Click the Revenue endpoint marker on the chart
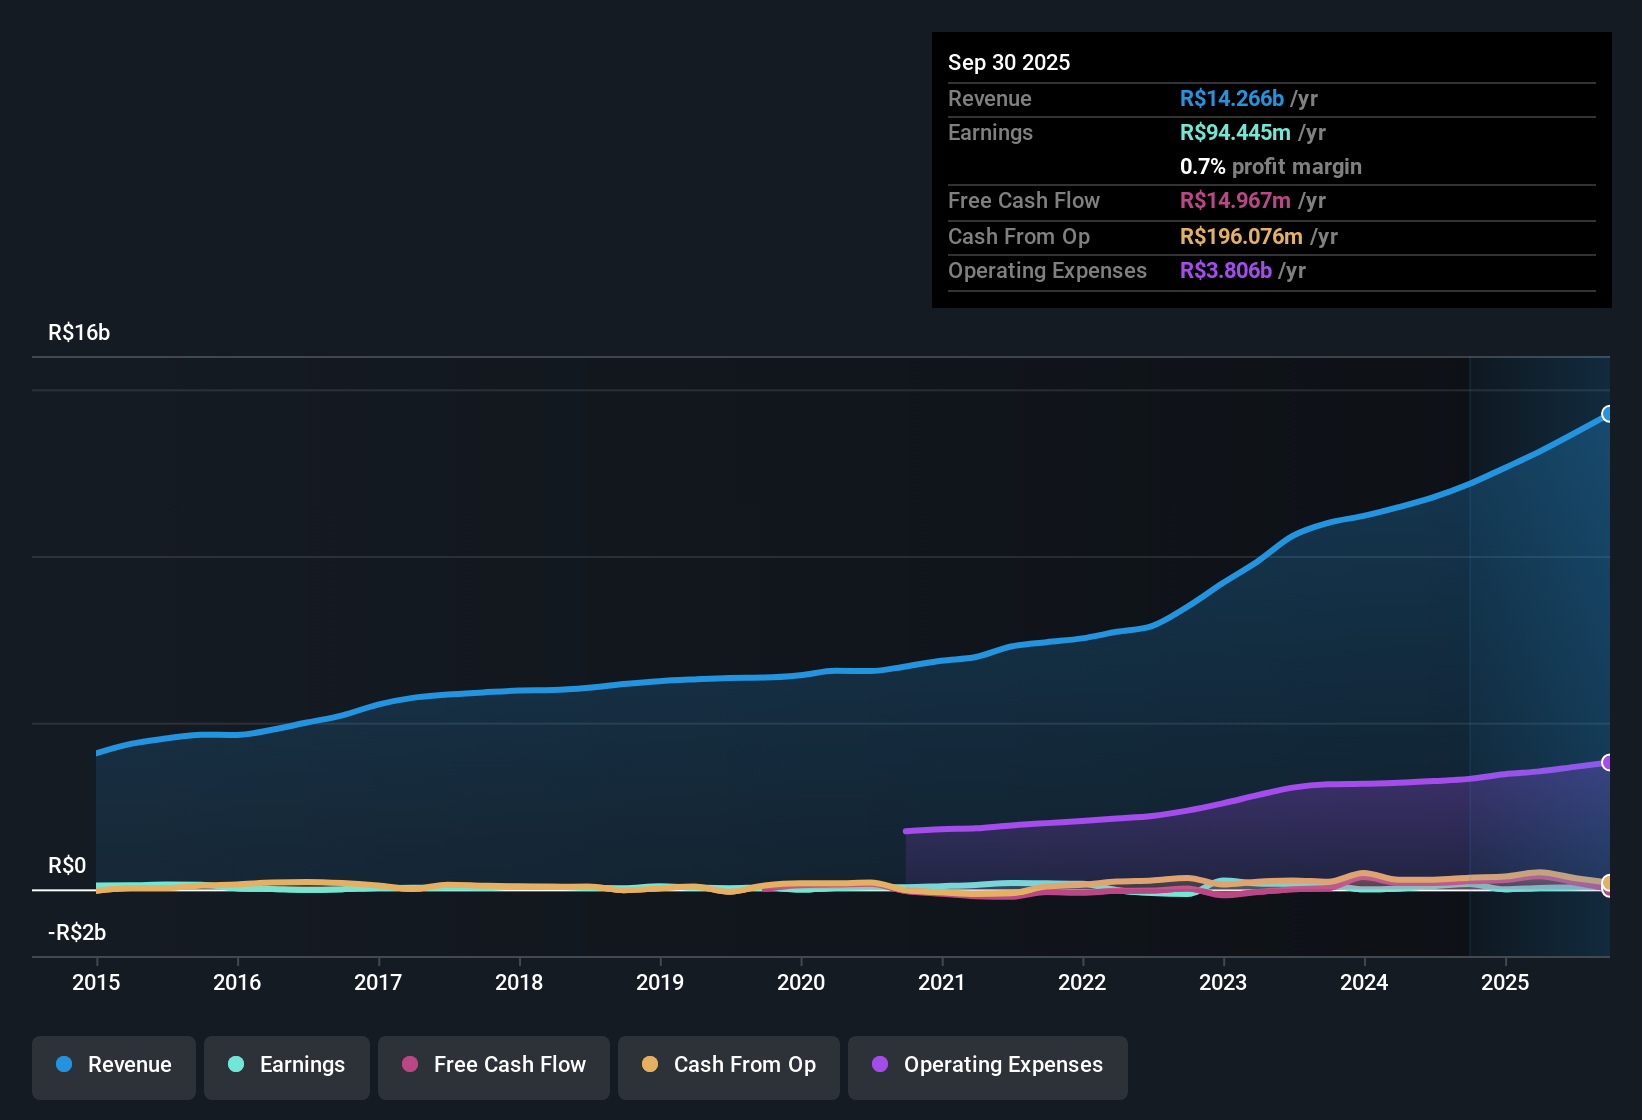 tap(1608, 413)
